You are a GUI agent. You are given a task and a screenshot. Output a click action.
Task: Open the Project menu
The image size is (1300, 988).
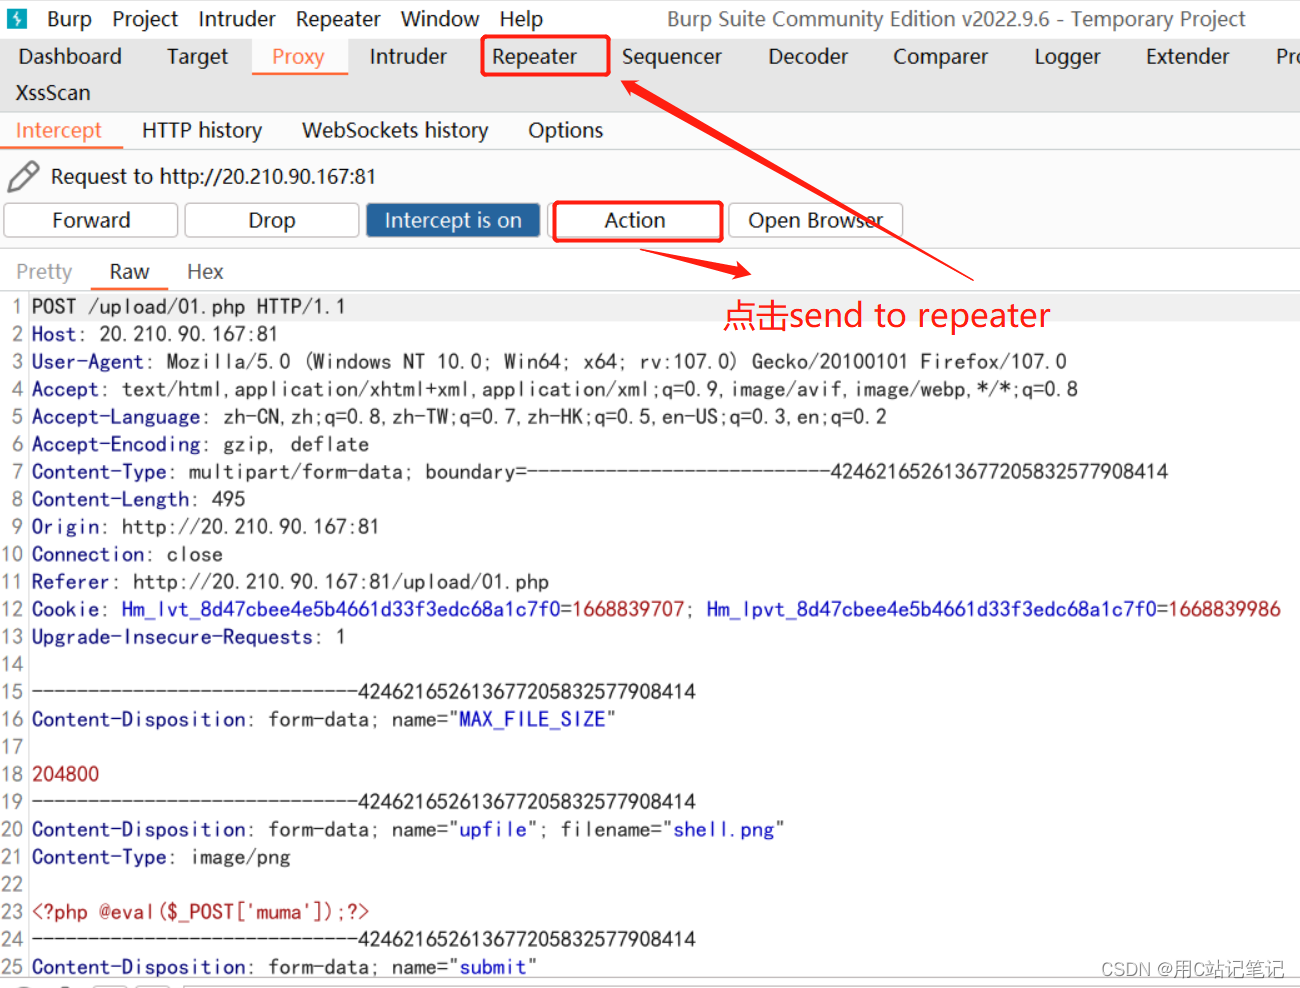[145, 19]
